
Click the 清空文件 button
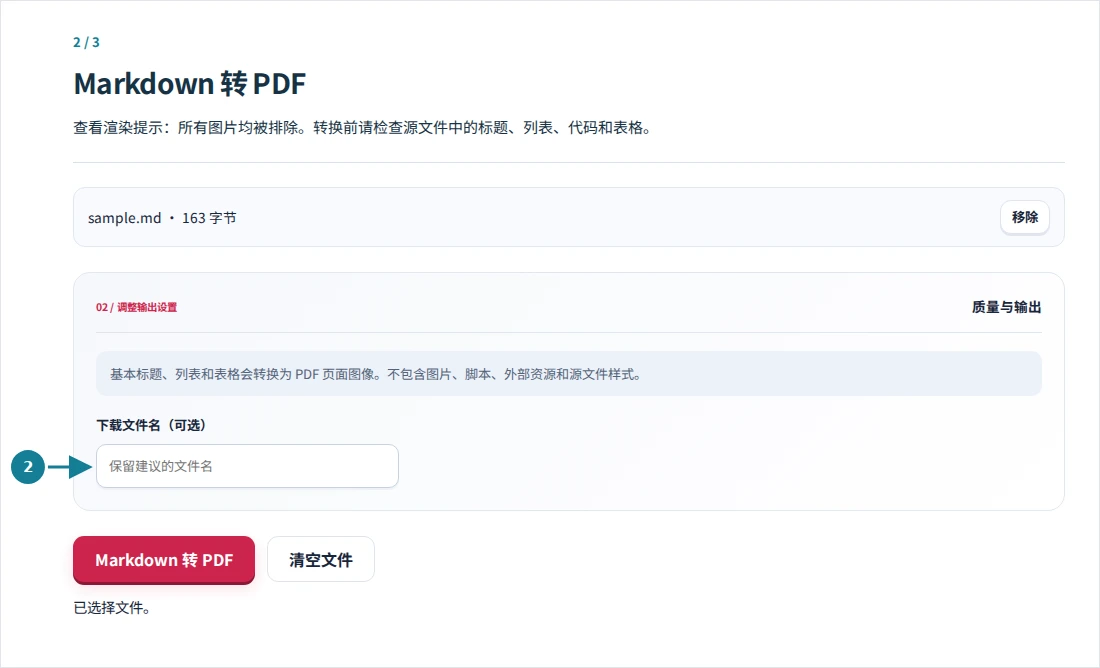321,560
